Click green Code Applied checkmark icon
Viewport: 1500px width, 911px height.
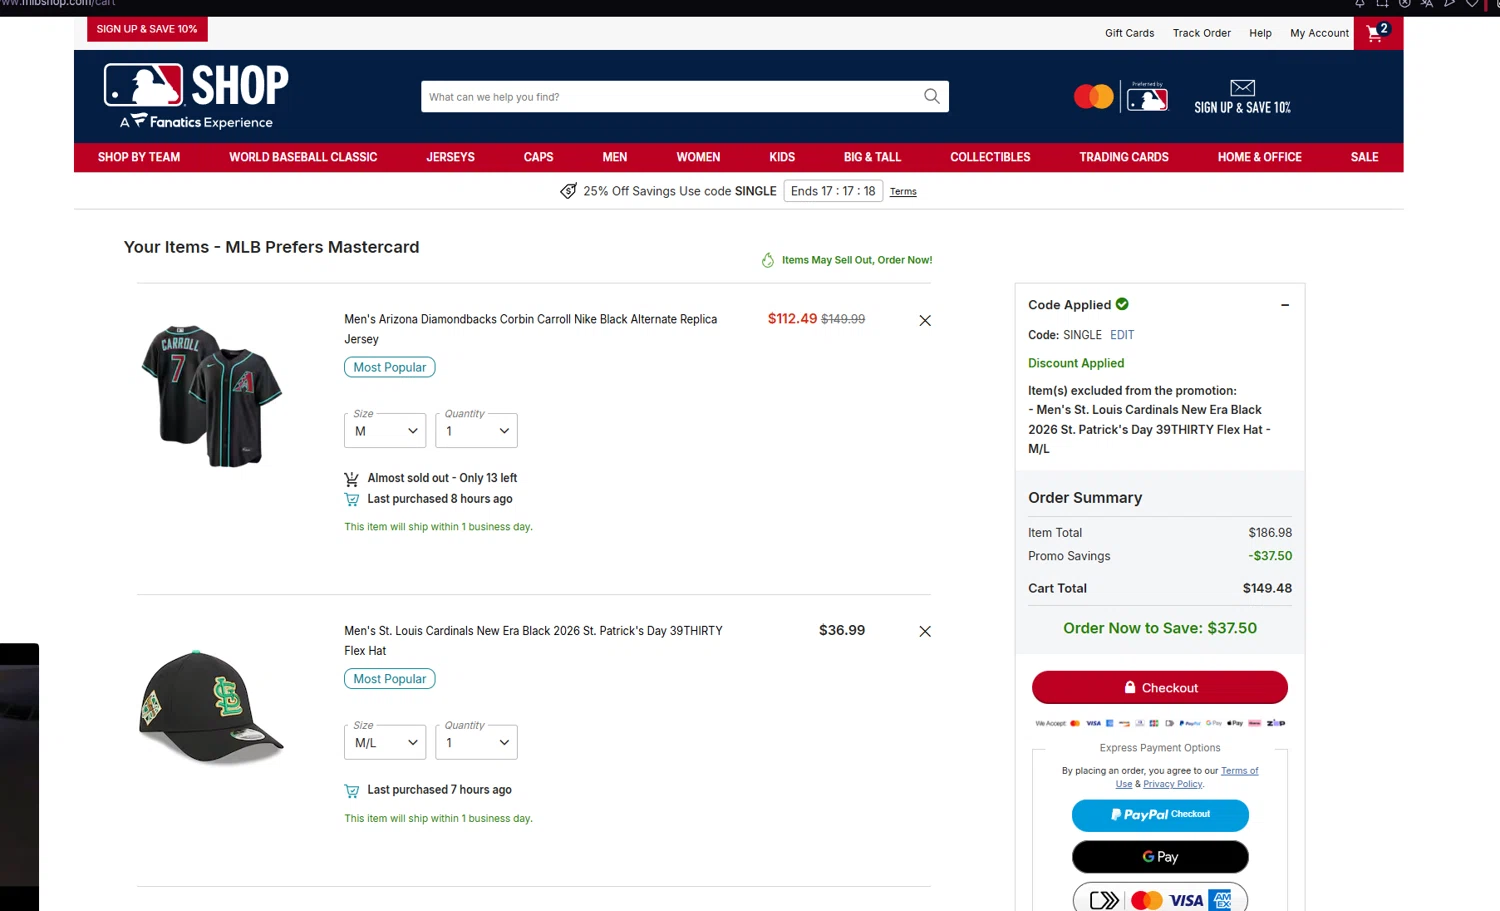1122,304
